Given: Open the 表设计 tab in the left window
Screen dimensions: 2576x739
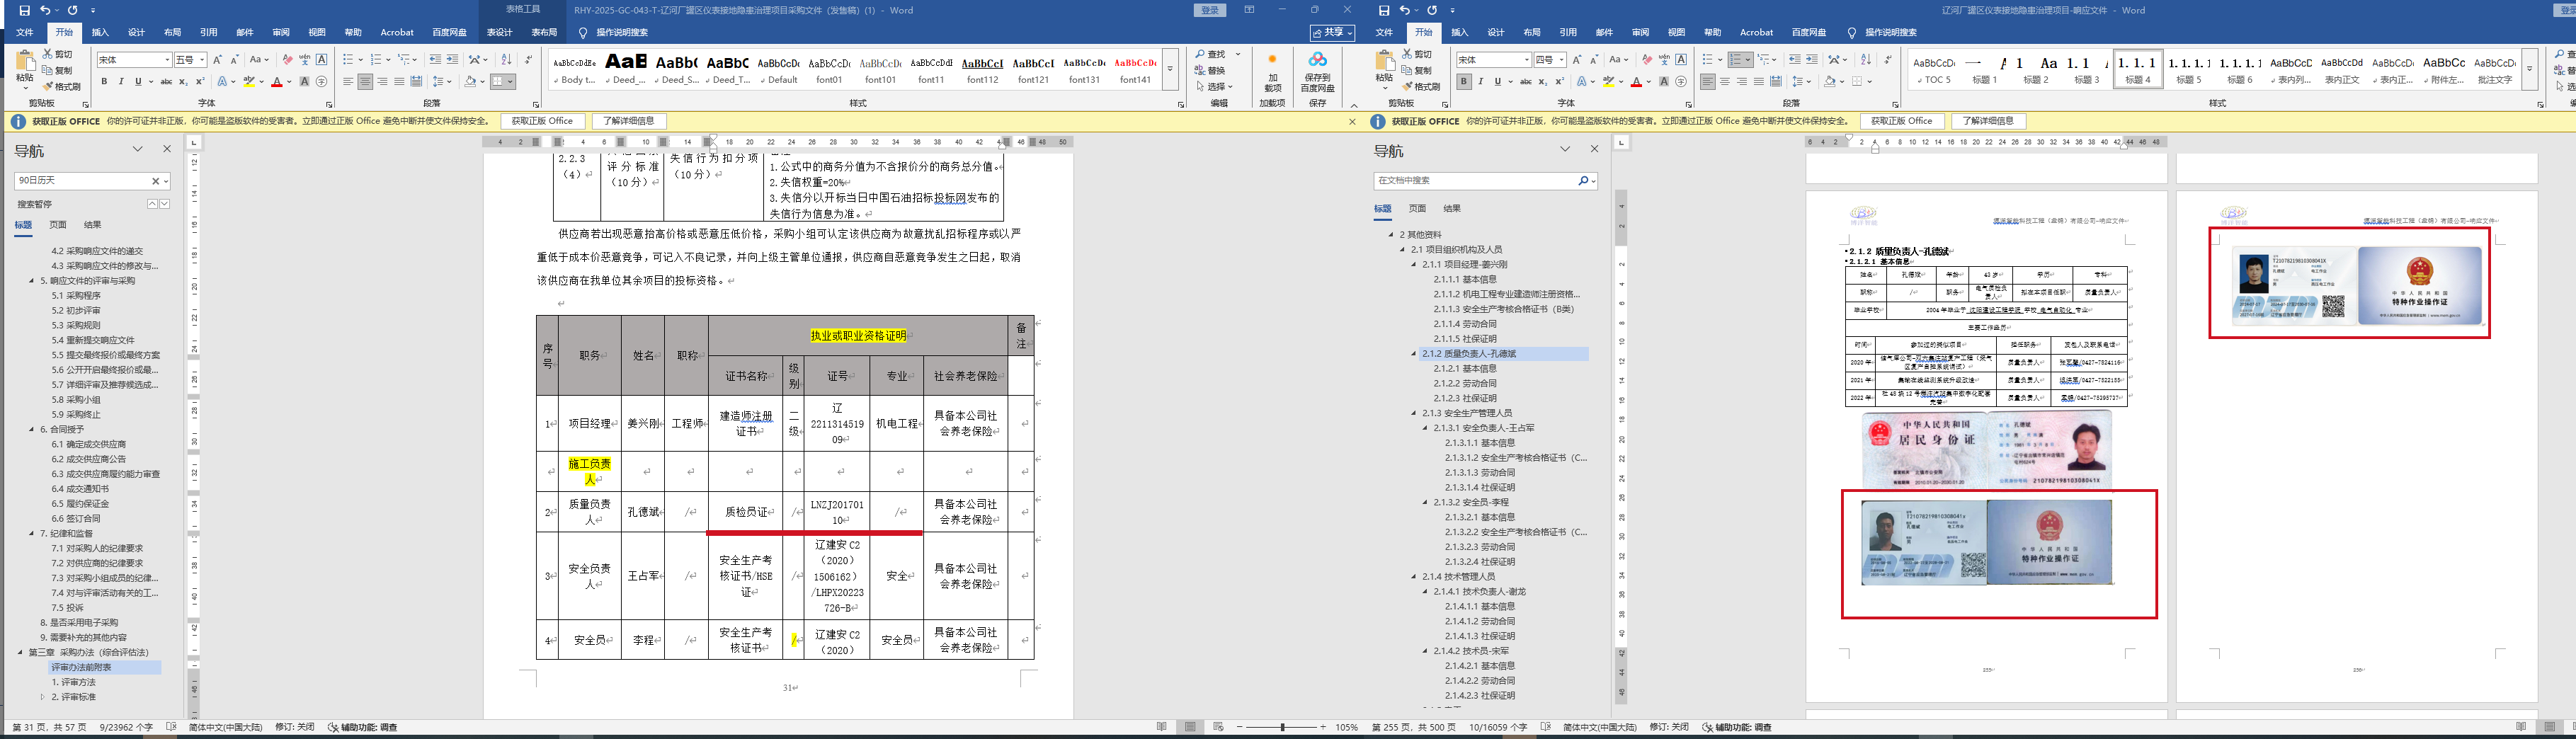Looking at the screenshot, I should click(499, 33).
